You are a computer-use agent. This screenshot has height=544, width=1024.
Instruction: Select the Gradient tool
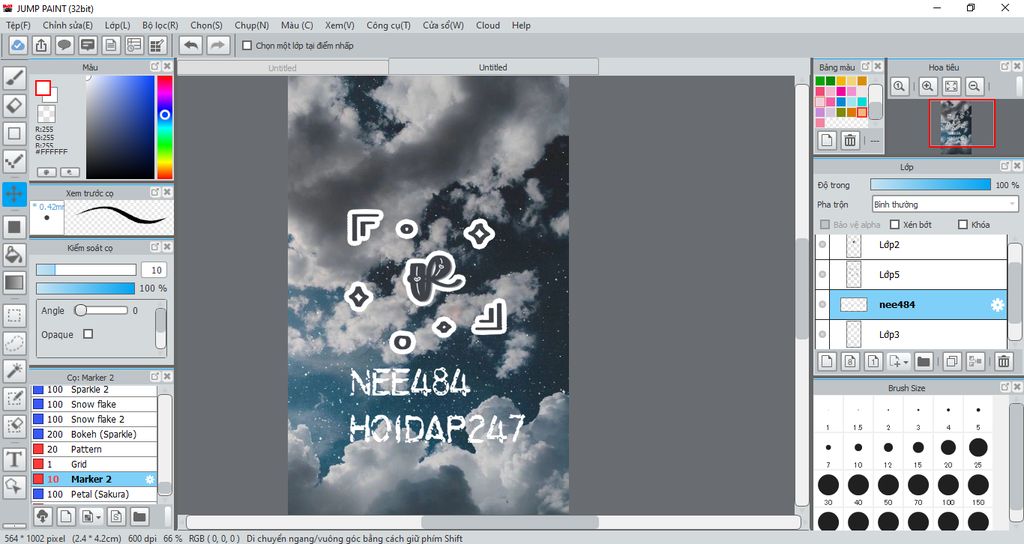14,283
